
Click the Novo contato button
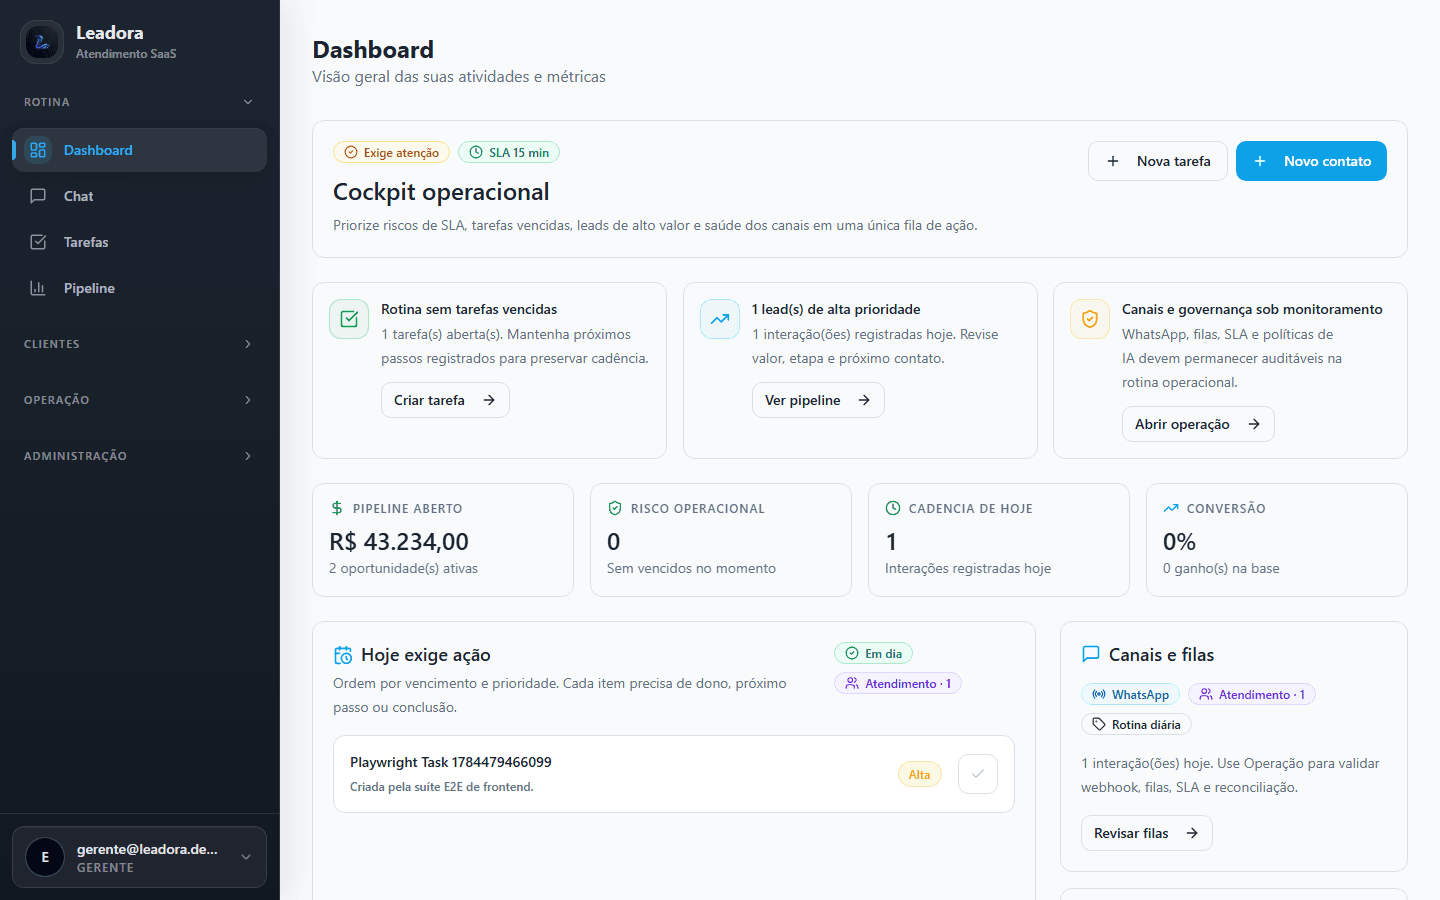(1311, 161)
